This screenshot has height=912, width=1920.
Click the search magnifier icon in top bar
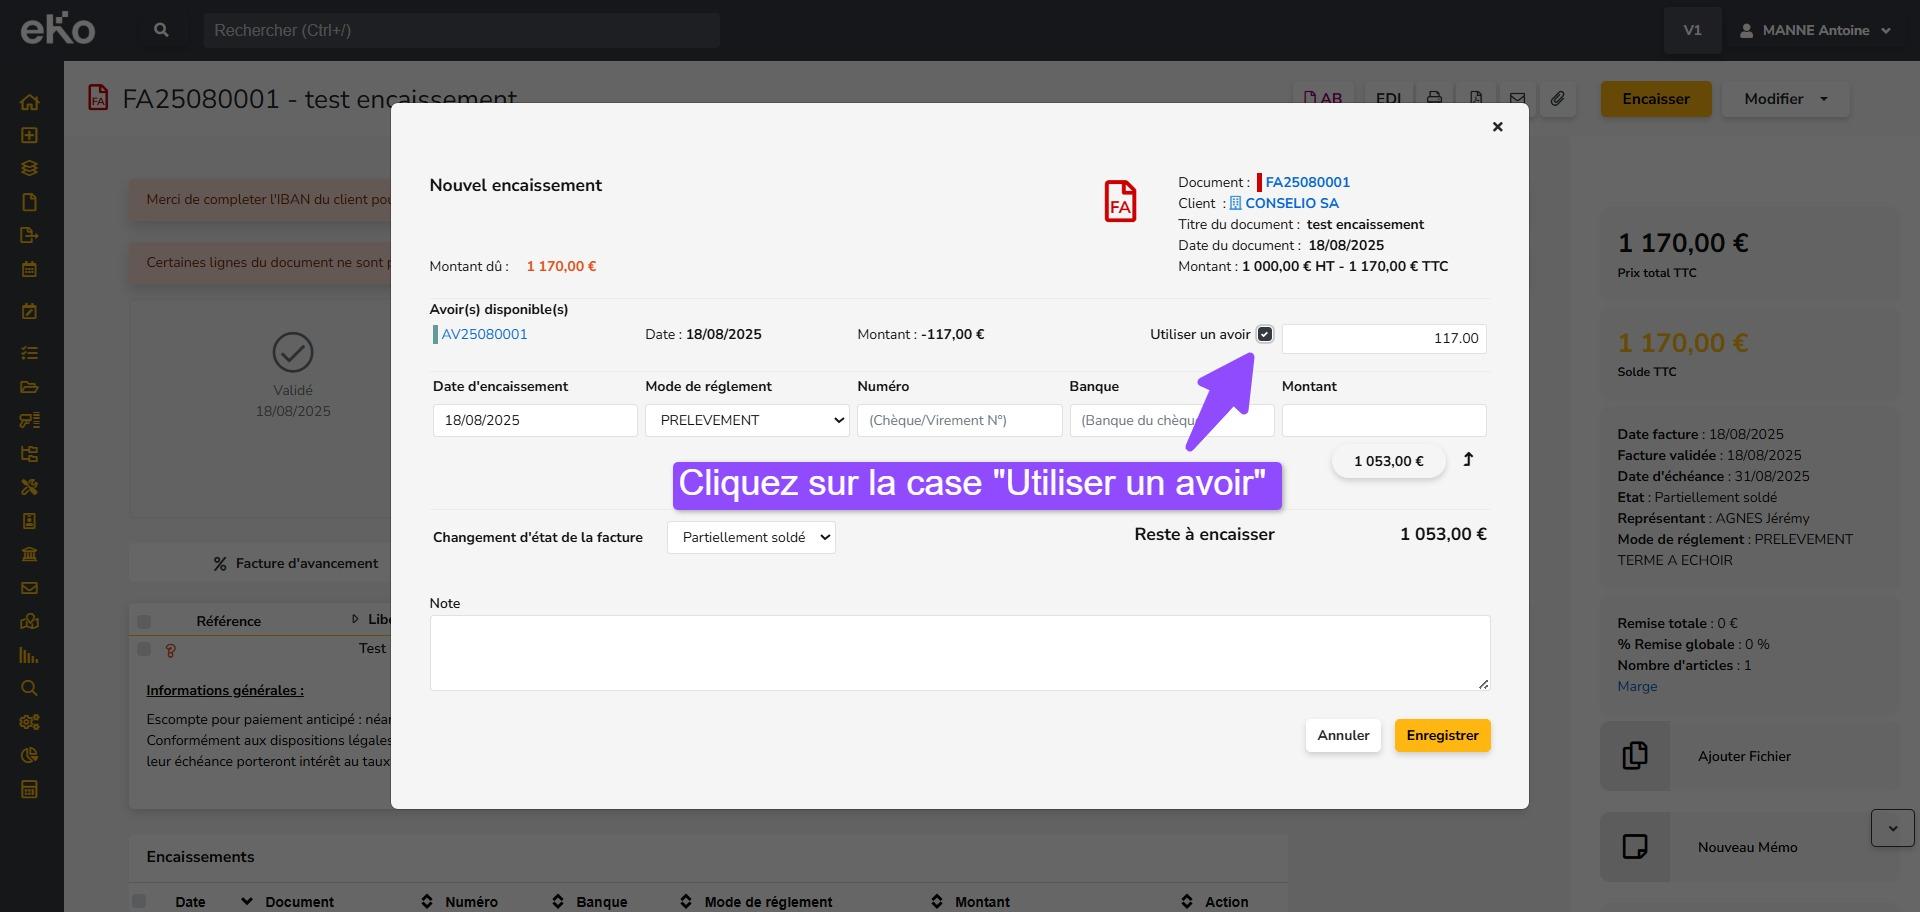pyautogui.click(x=161, y=30)
